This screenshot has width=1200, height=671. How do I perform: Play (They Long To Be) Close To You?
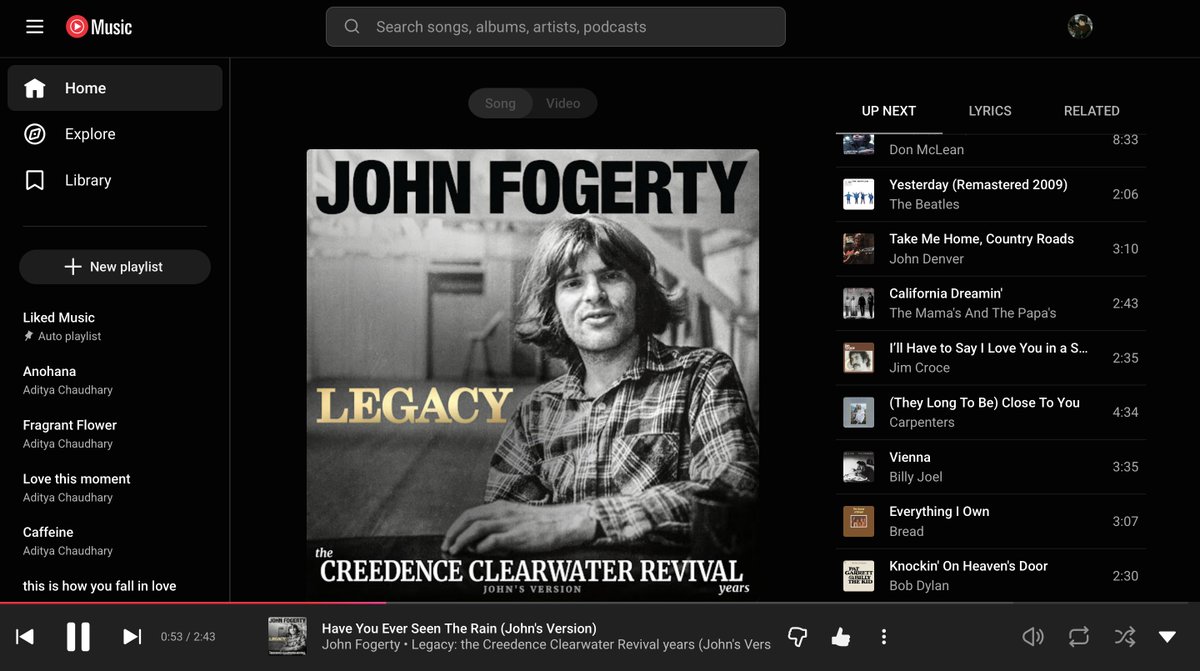[991, 412]
